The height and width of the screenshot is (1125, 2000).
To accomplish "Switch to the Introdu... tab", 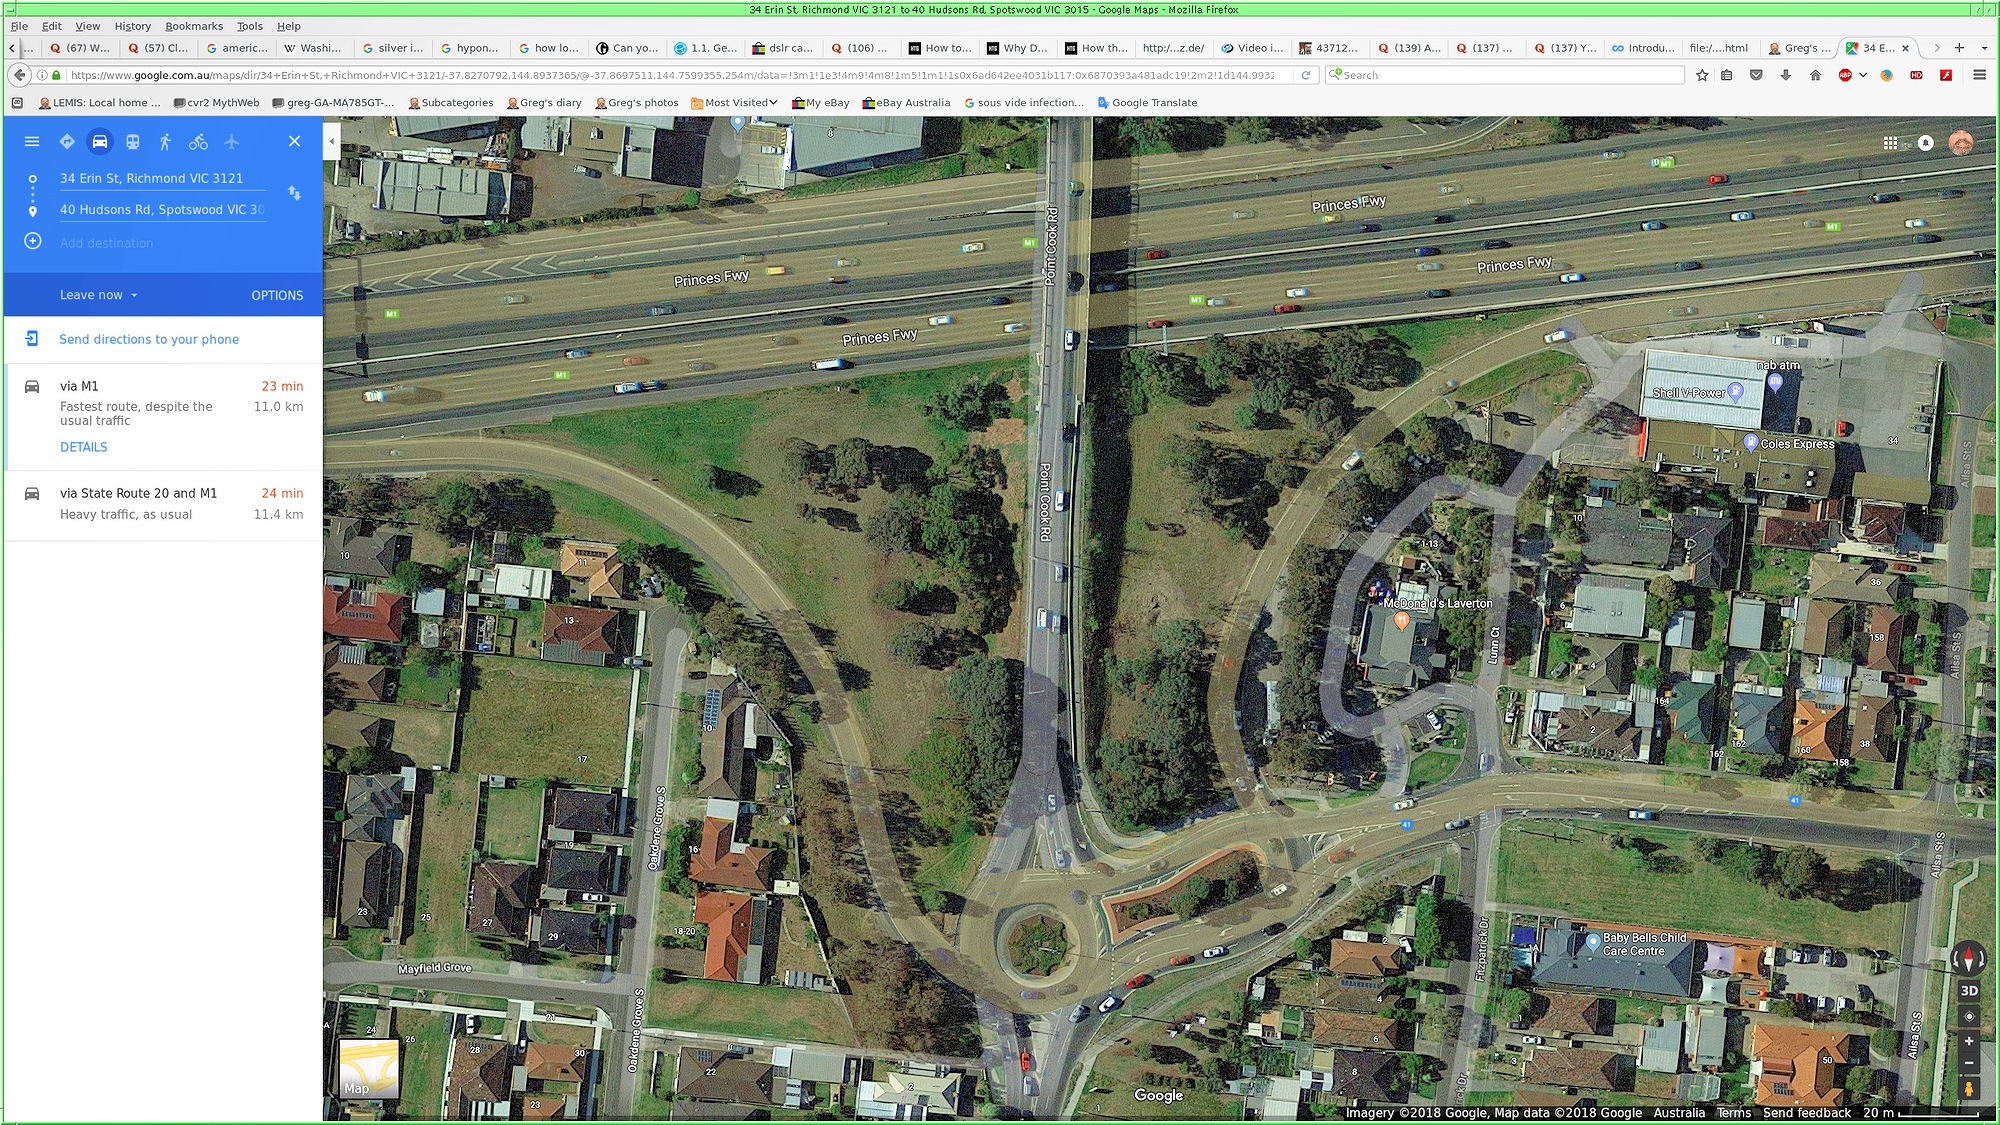I will click(1642, 47).
